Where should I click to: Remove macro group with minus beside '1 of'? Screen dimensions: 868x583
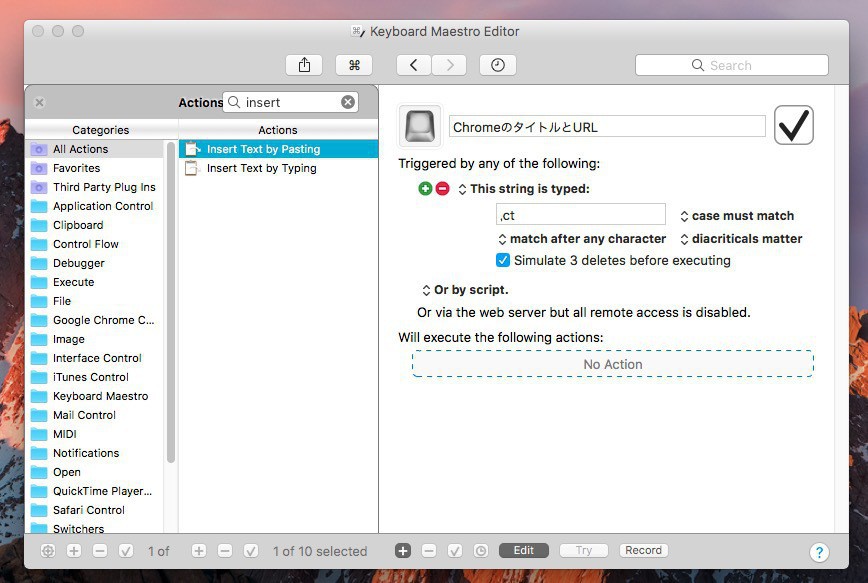[x=100, y=551]
